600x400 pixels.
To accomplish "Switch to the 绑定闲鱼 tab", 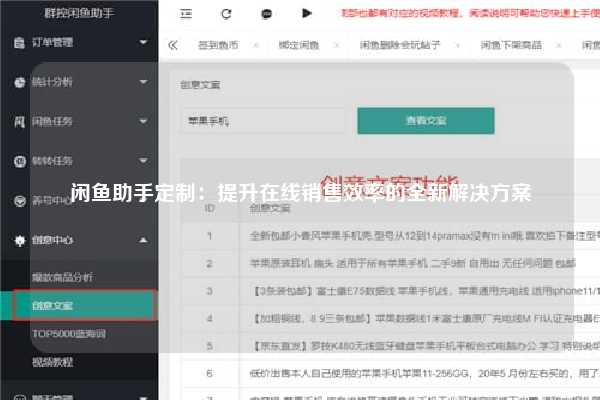I will [x=299, y=45].
